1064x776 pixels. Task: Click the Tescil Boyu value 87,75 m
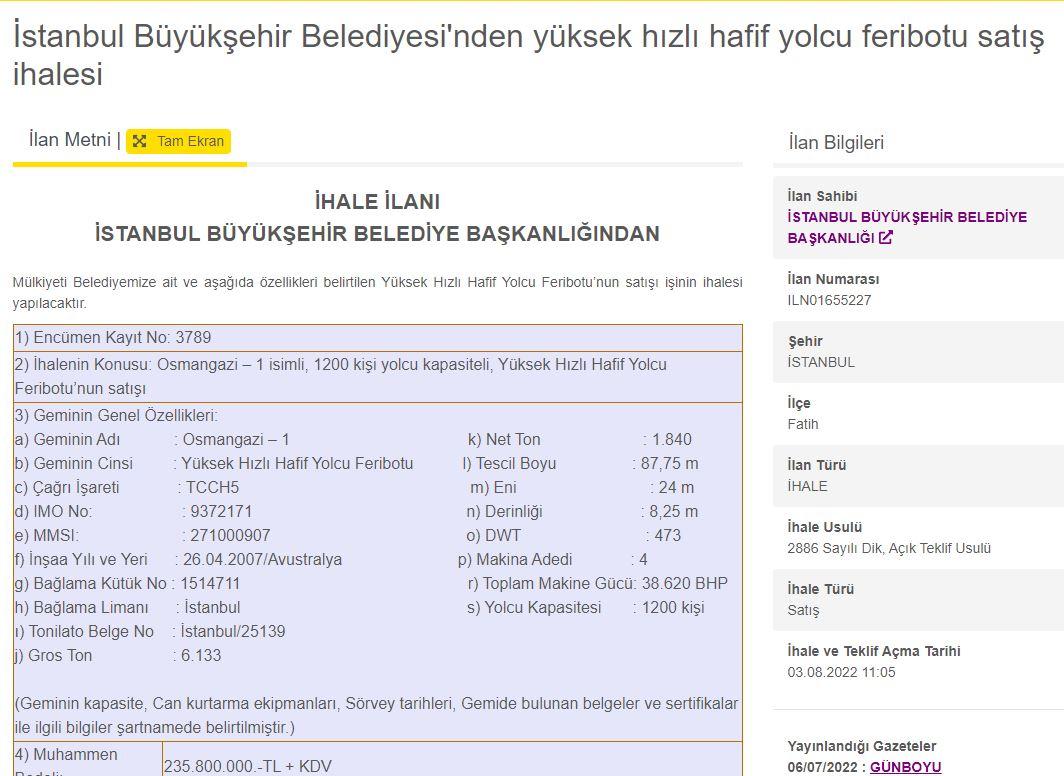click(x=670, y=463)
